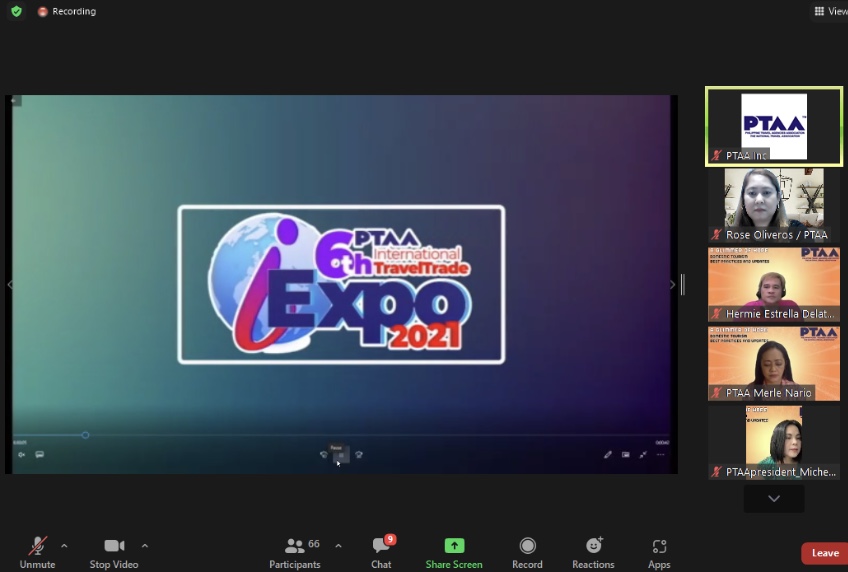Click the back arrow atop shared screen
Viewport: 848px width, 572px height.
click(x=14, y=100)
